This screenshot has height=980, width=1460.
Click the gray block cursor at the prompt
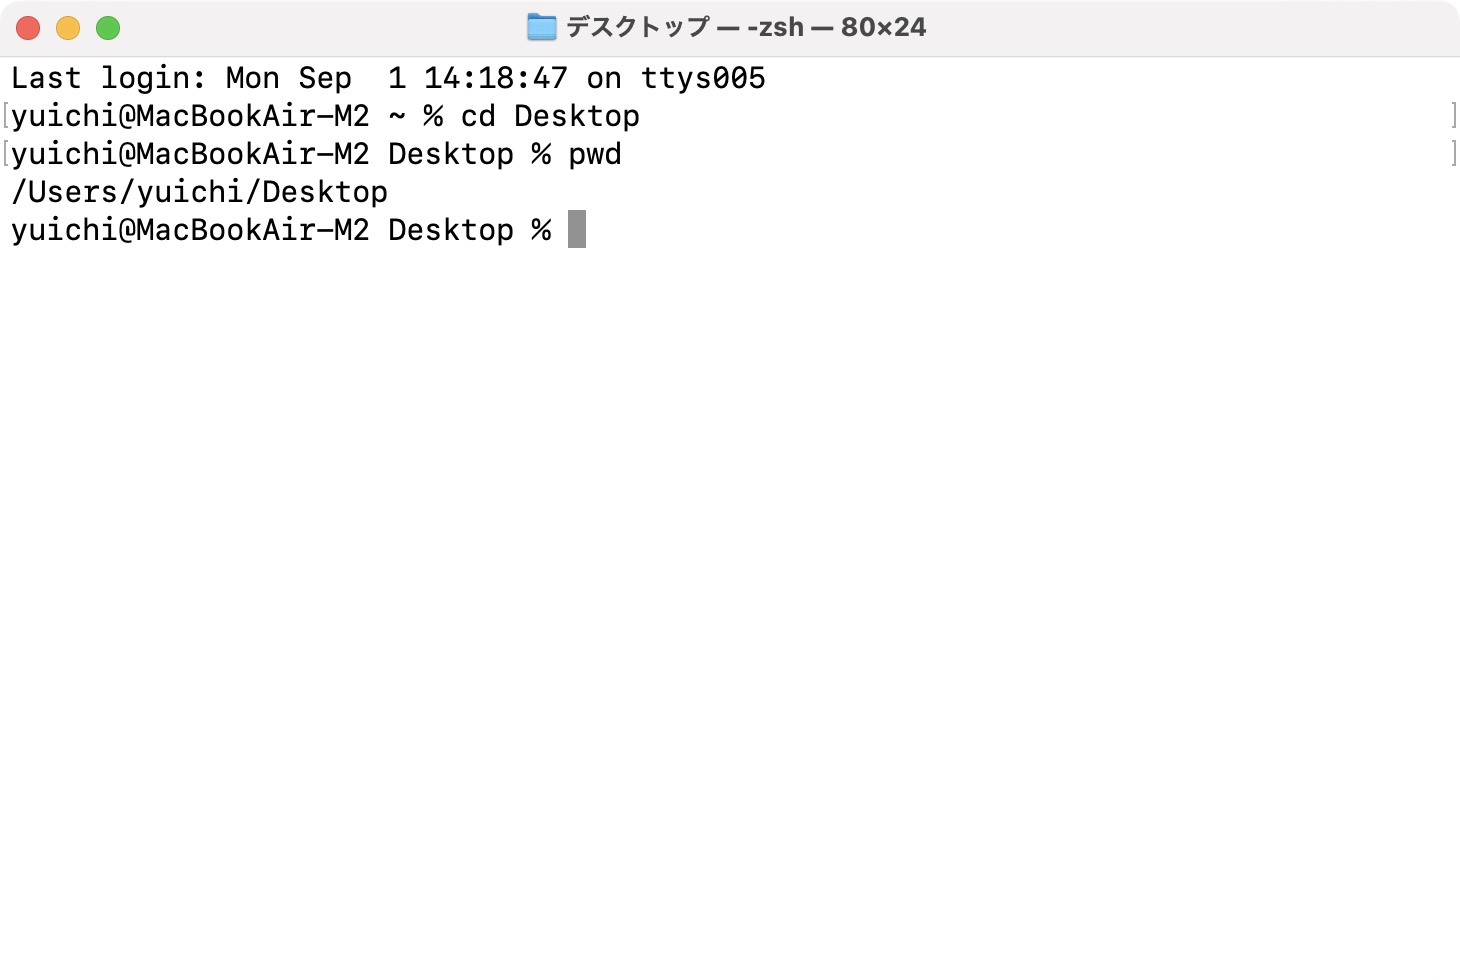click(x=577, y=229)
